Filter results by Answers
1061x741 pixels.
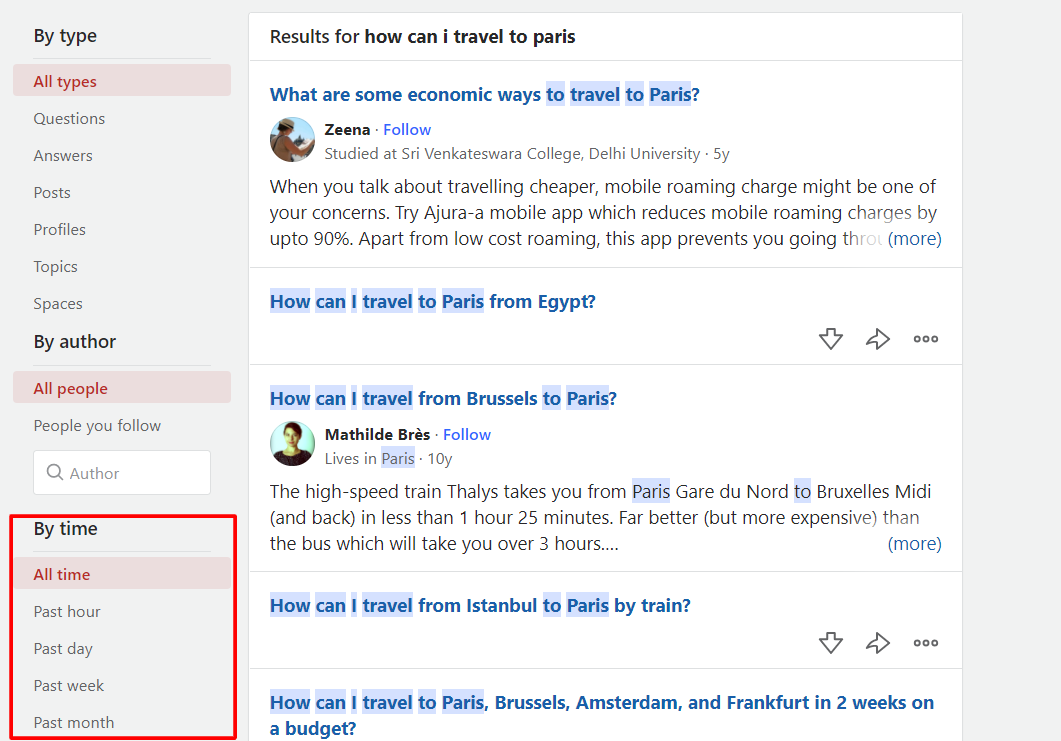tap(62, 155)
